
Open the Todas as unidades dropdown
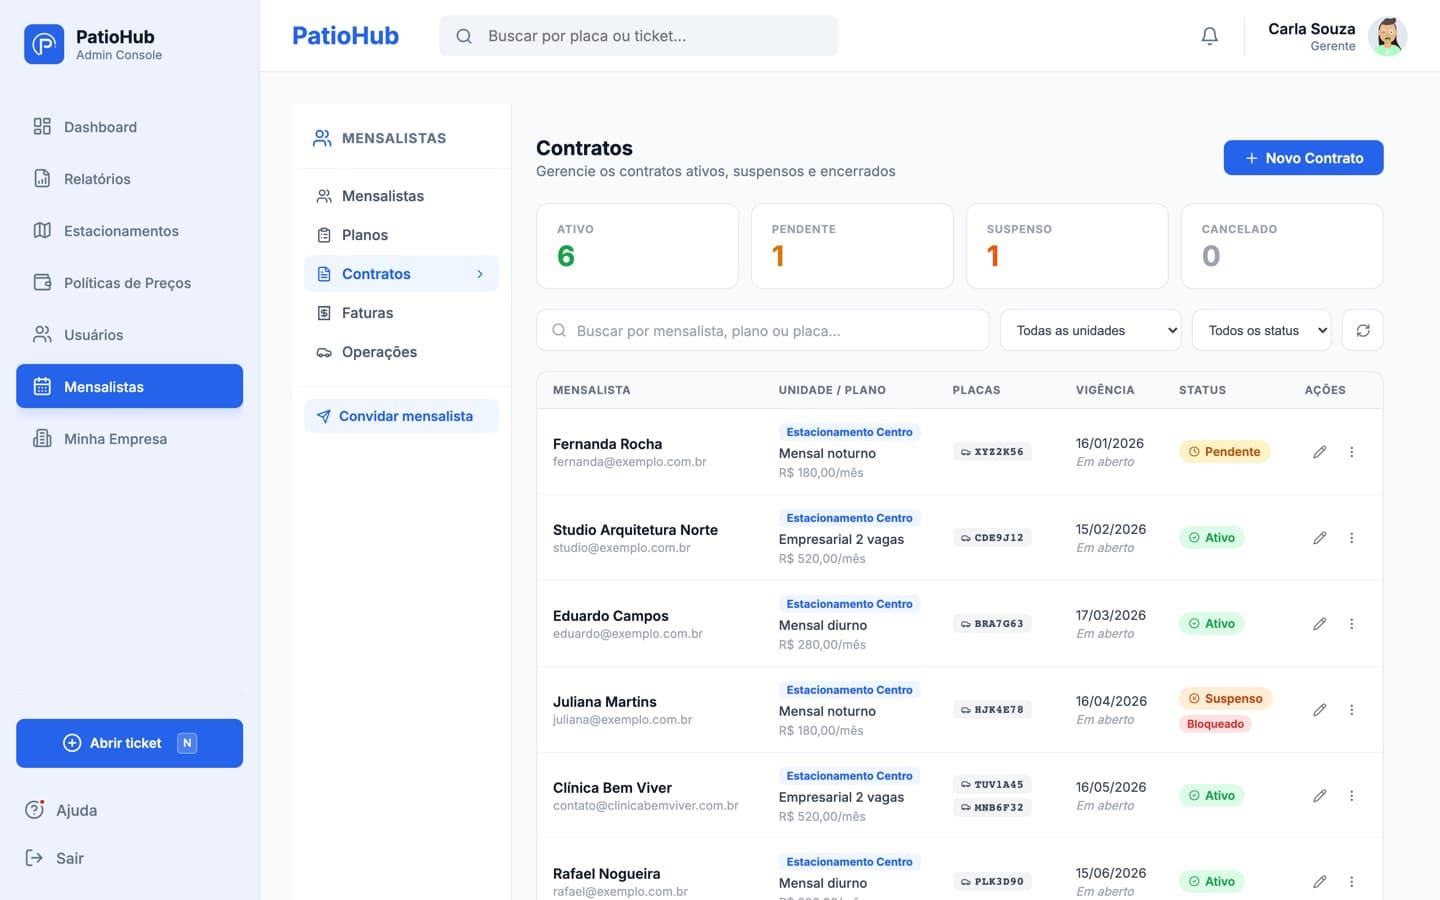pos(1090,330)
